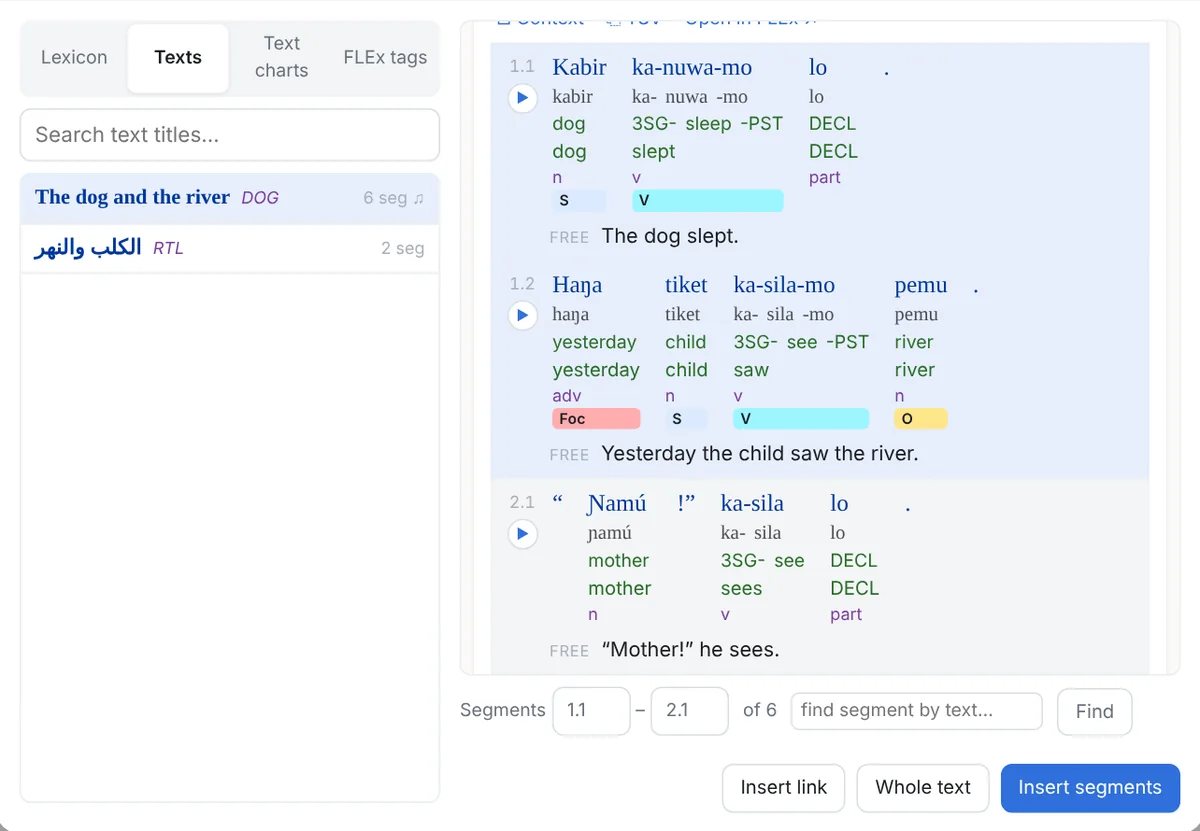Select "The dog and the river" text
The width and height of the screenshot is (1200, 831).
click(230, 198)
